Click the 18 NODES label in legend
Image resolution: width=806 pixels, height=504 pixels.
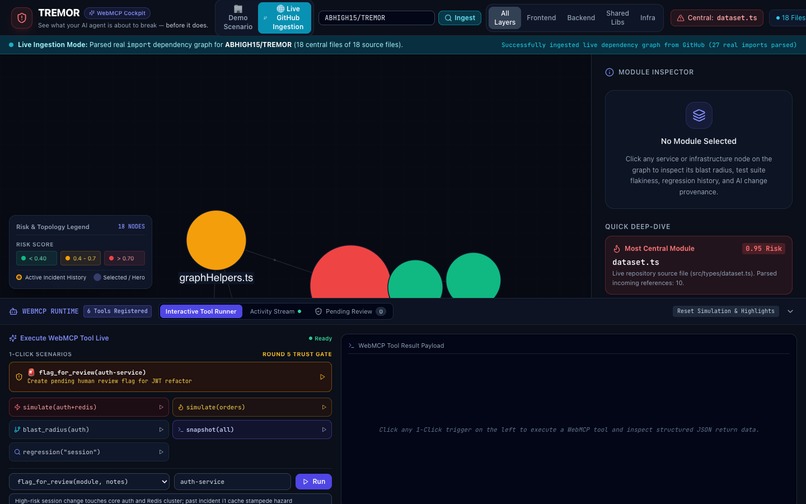[x=131, y=226]
